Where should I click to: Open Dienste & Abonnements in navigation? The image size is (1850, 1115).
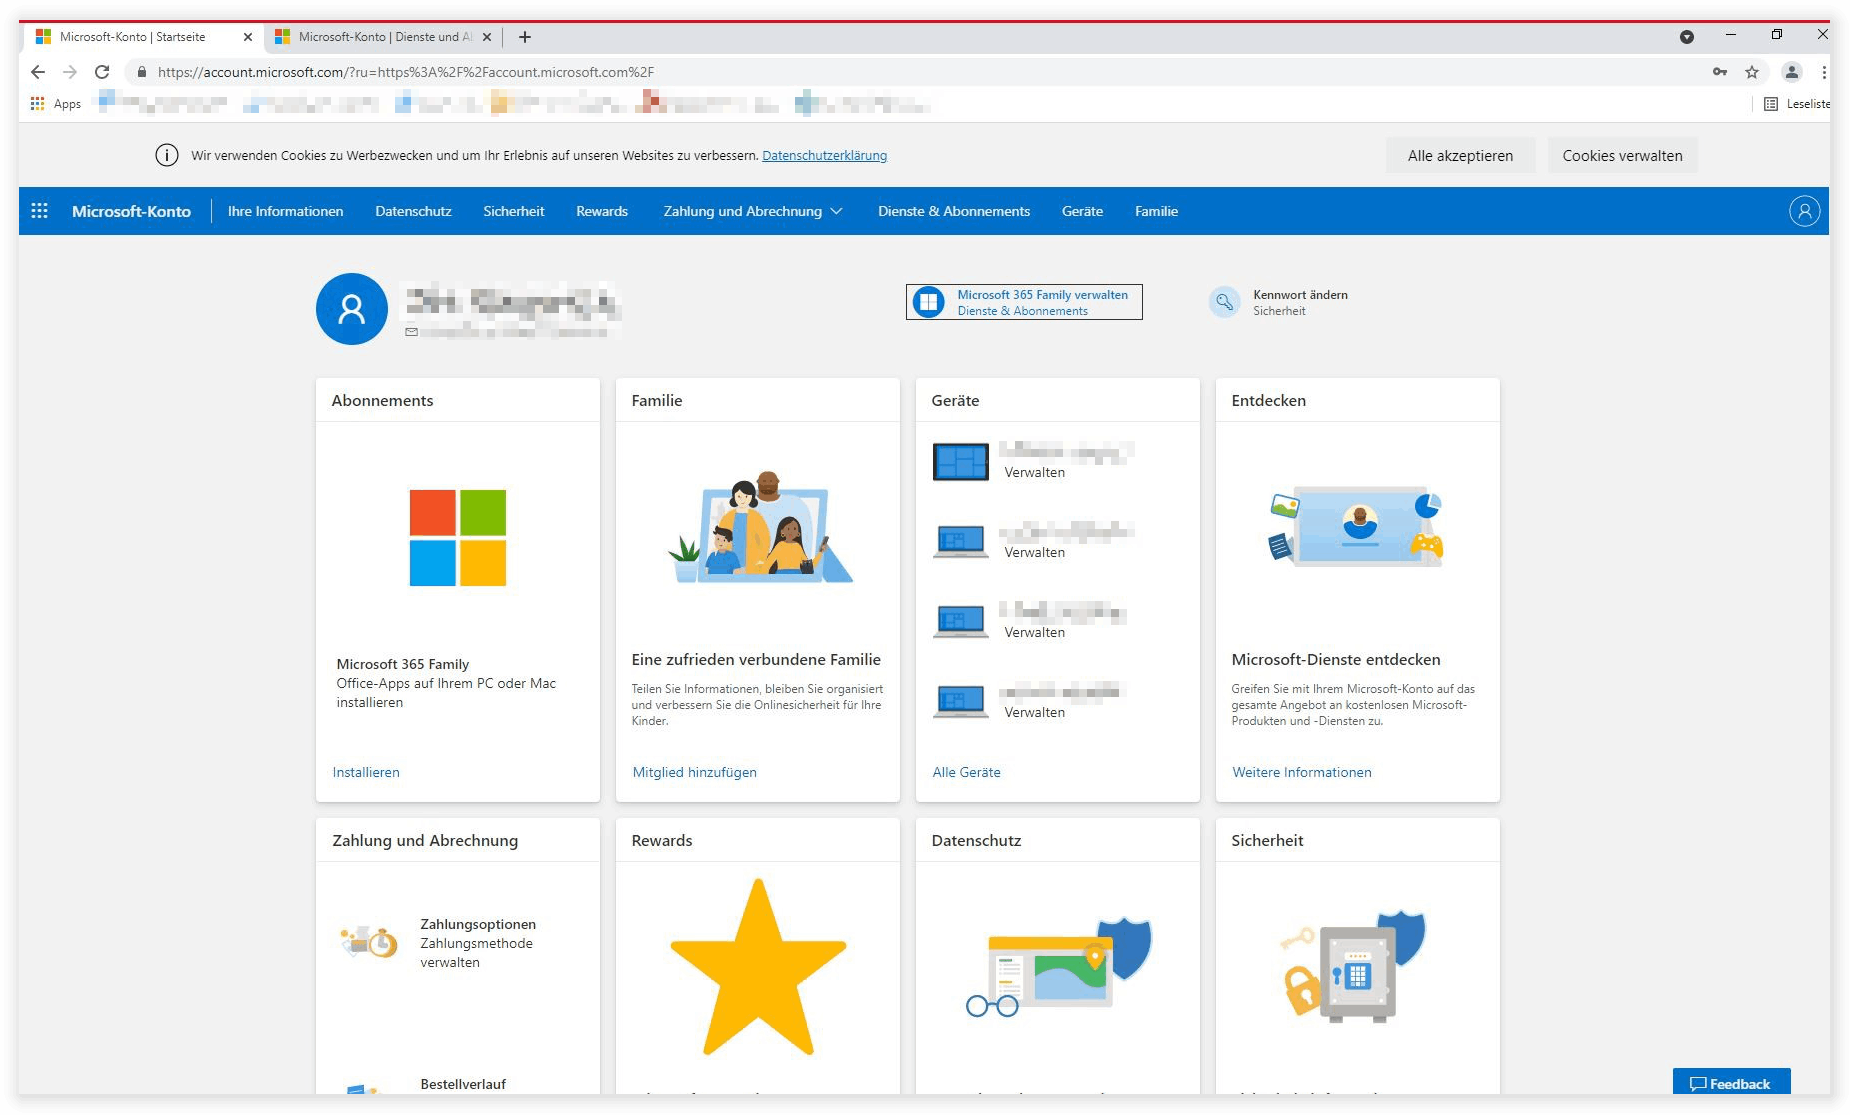point(954,211)
